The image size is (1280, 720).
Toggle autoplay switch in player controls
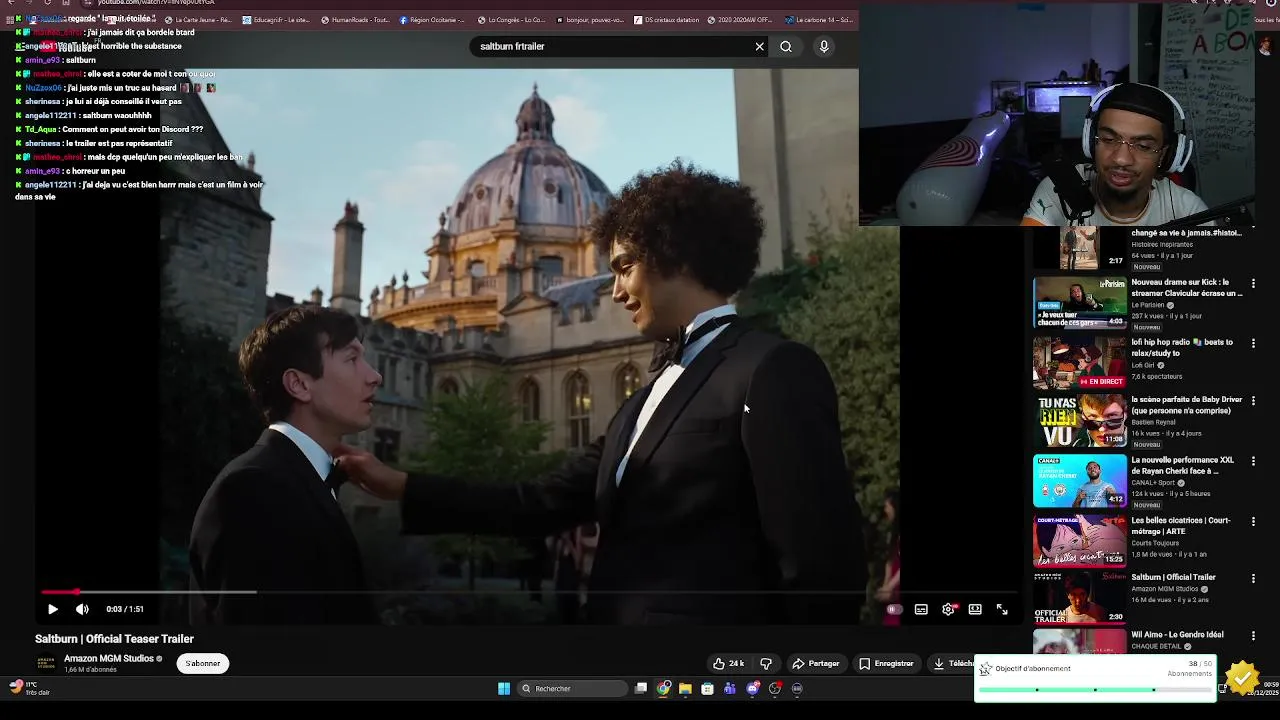point(894,609)
